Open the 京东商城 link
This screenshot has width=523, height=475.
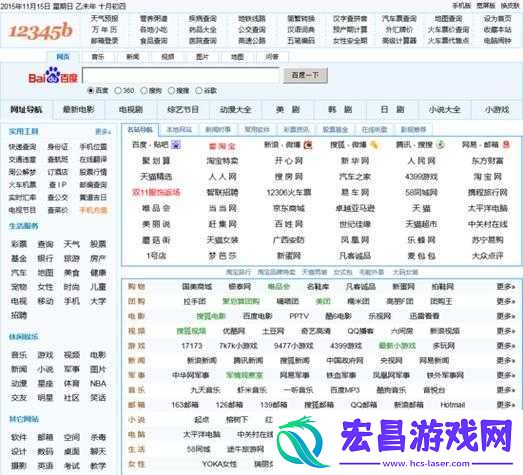coord(289,208)
